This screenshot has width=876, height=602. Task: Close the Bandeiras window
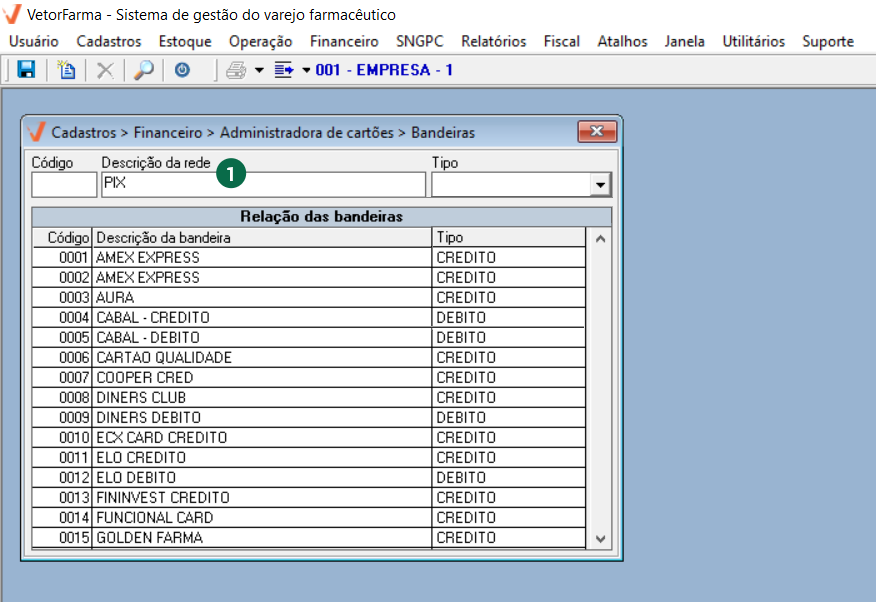coord(597,132)
